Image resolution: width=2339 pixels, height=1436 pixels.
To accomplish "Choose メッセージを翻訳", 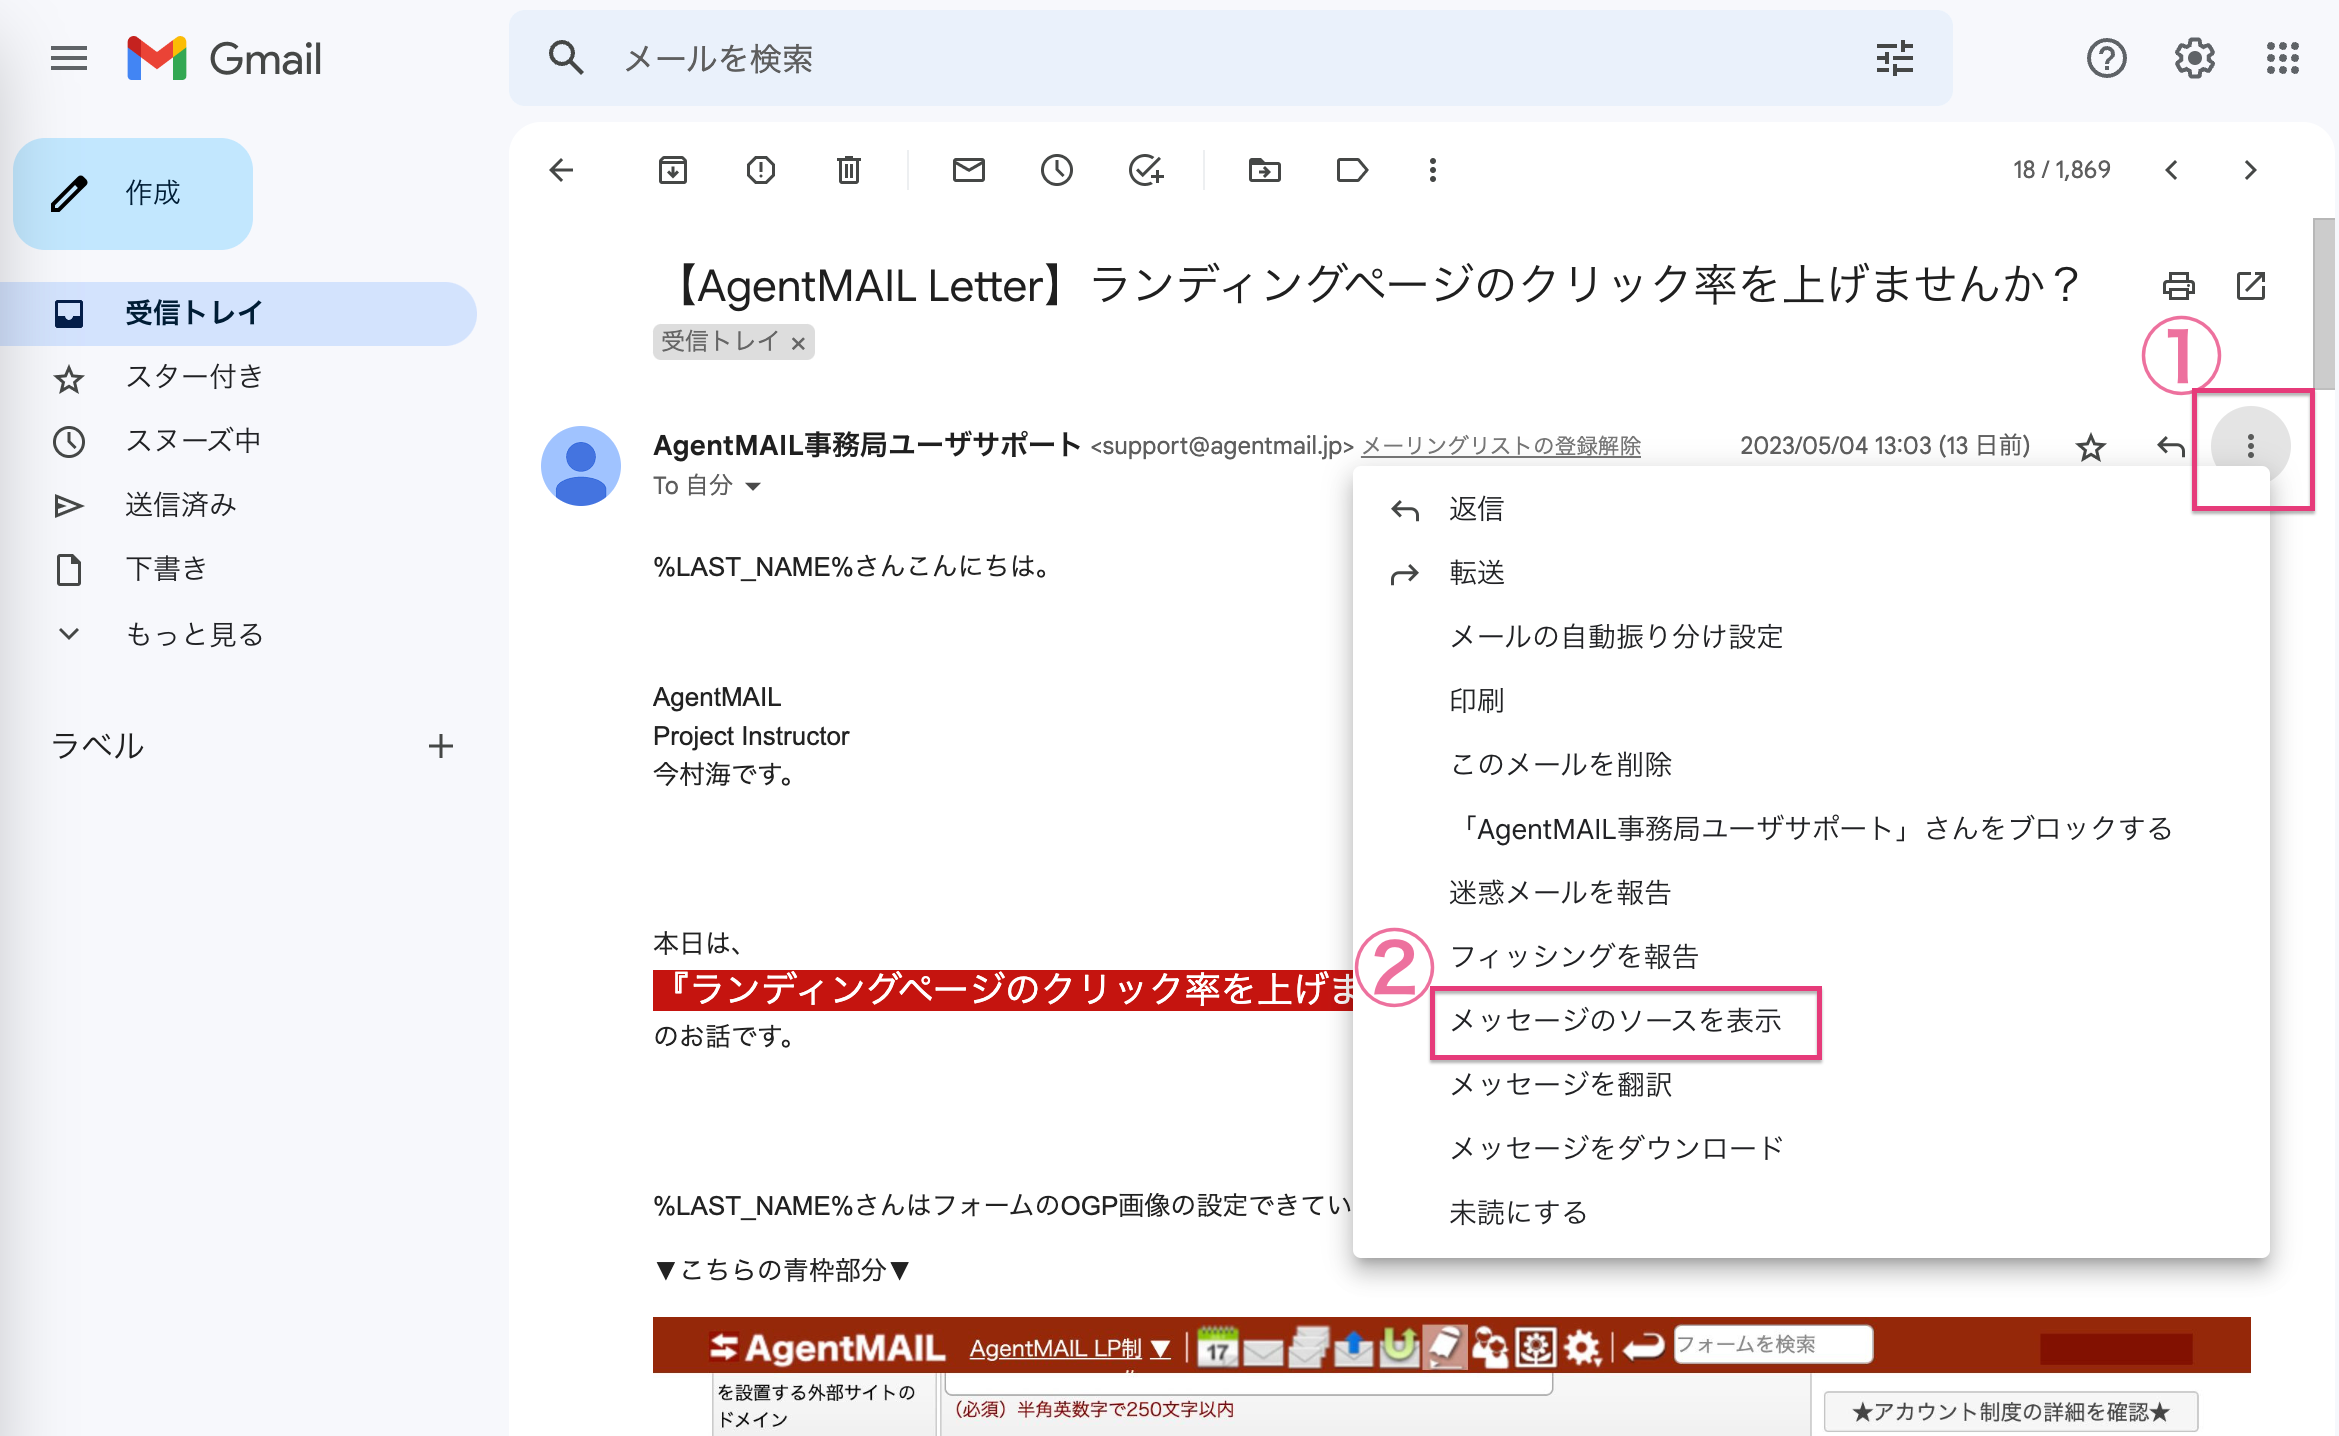I will (1810, 1085).
